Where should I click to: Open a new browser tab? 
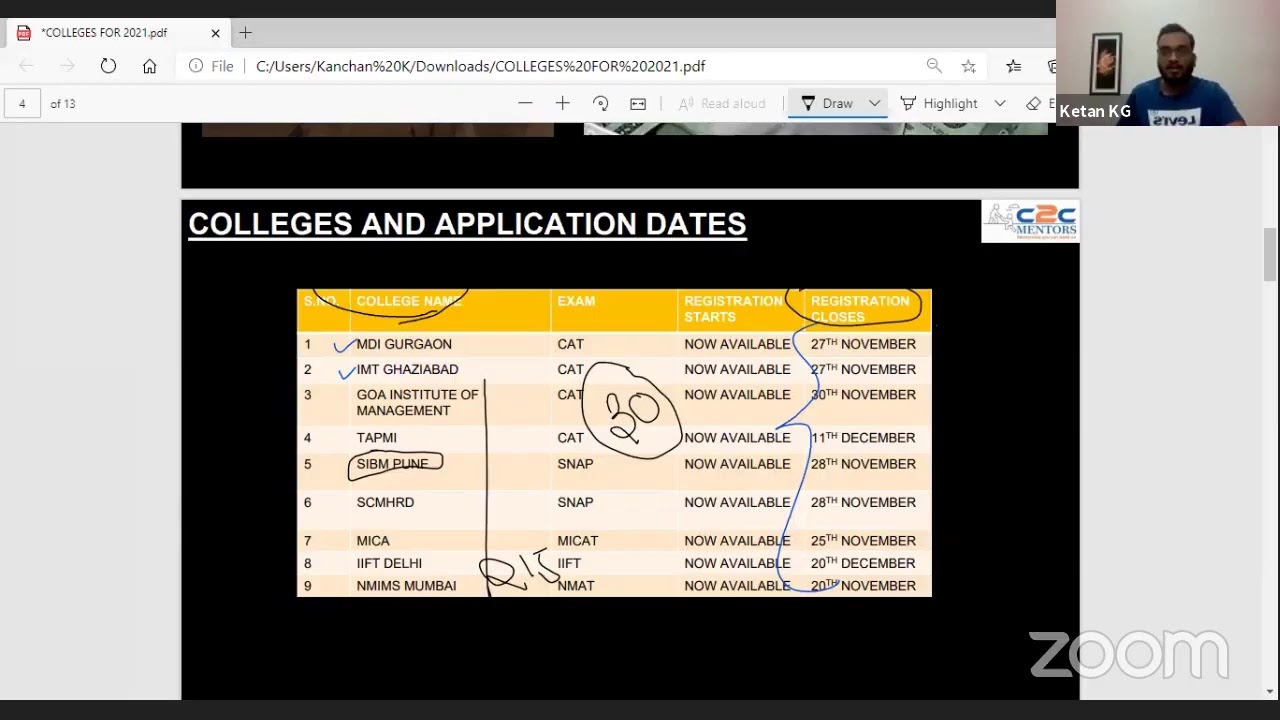pyautogui.click(x=246, y=33)
